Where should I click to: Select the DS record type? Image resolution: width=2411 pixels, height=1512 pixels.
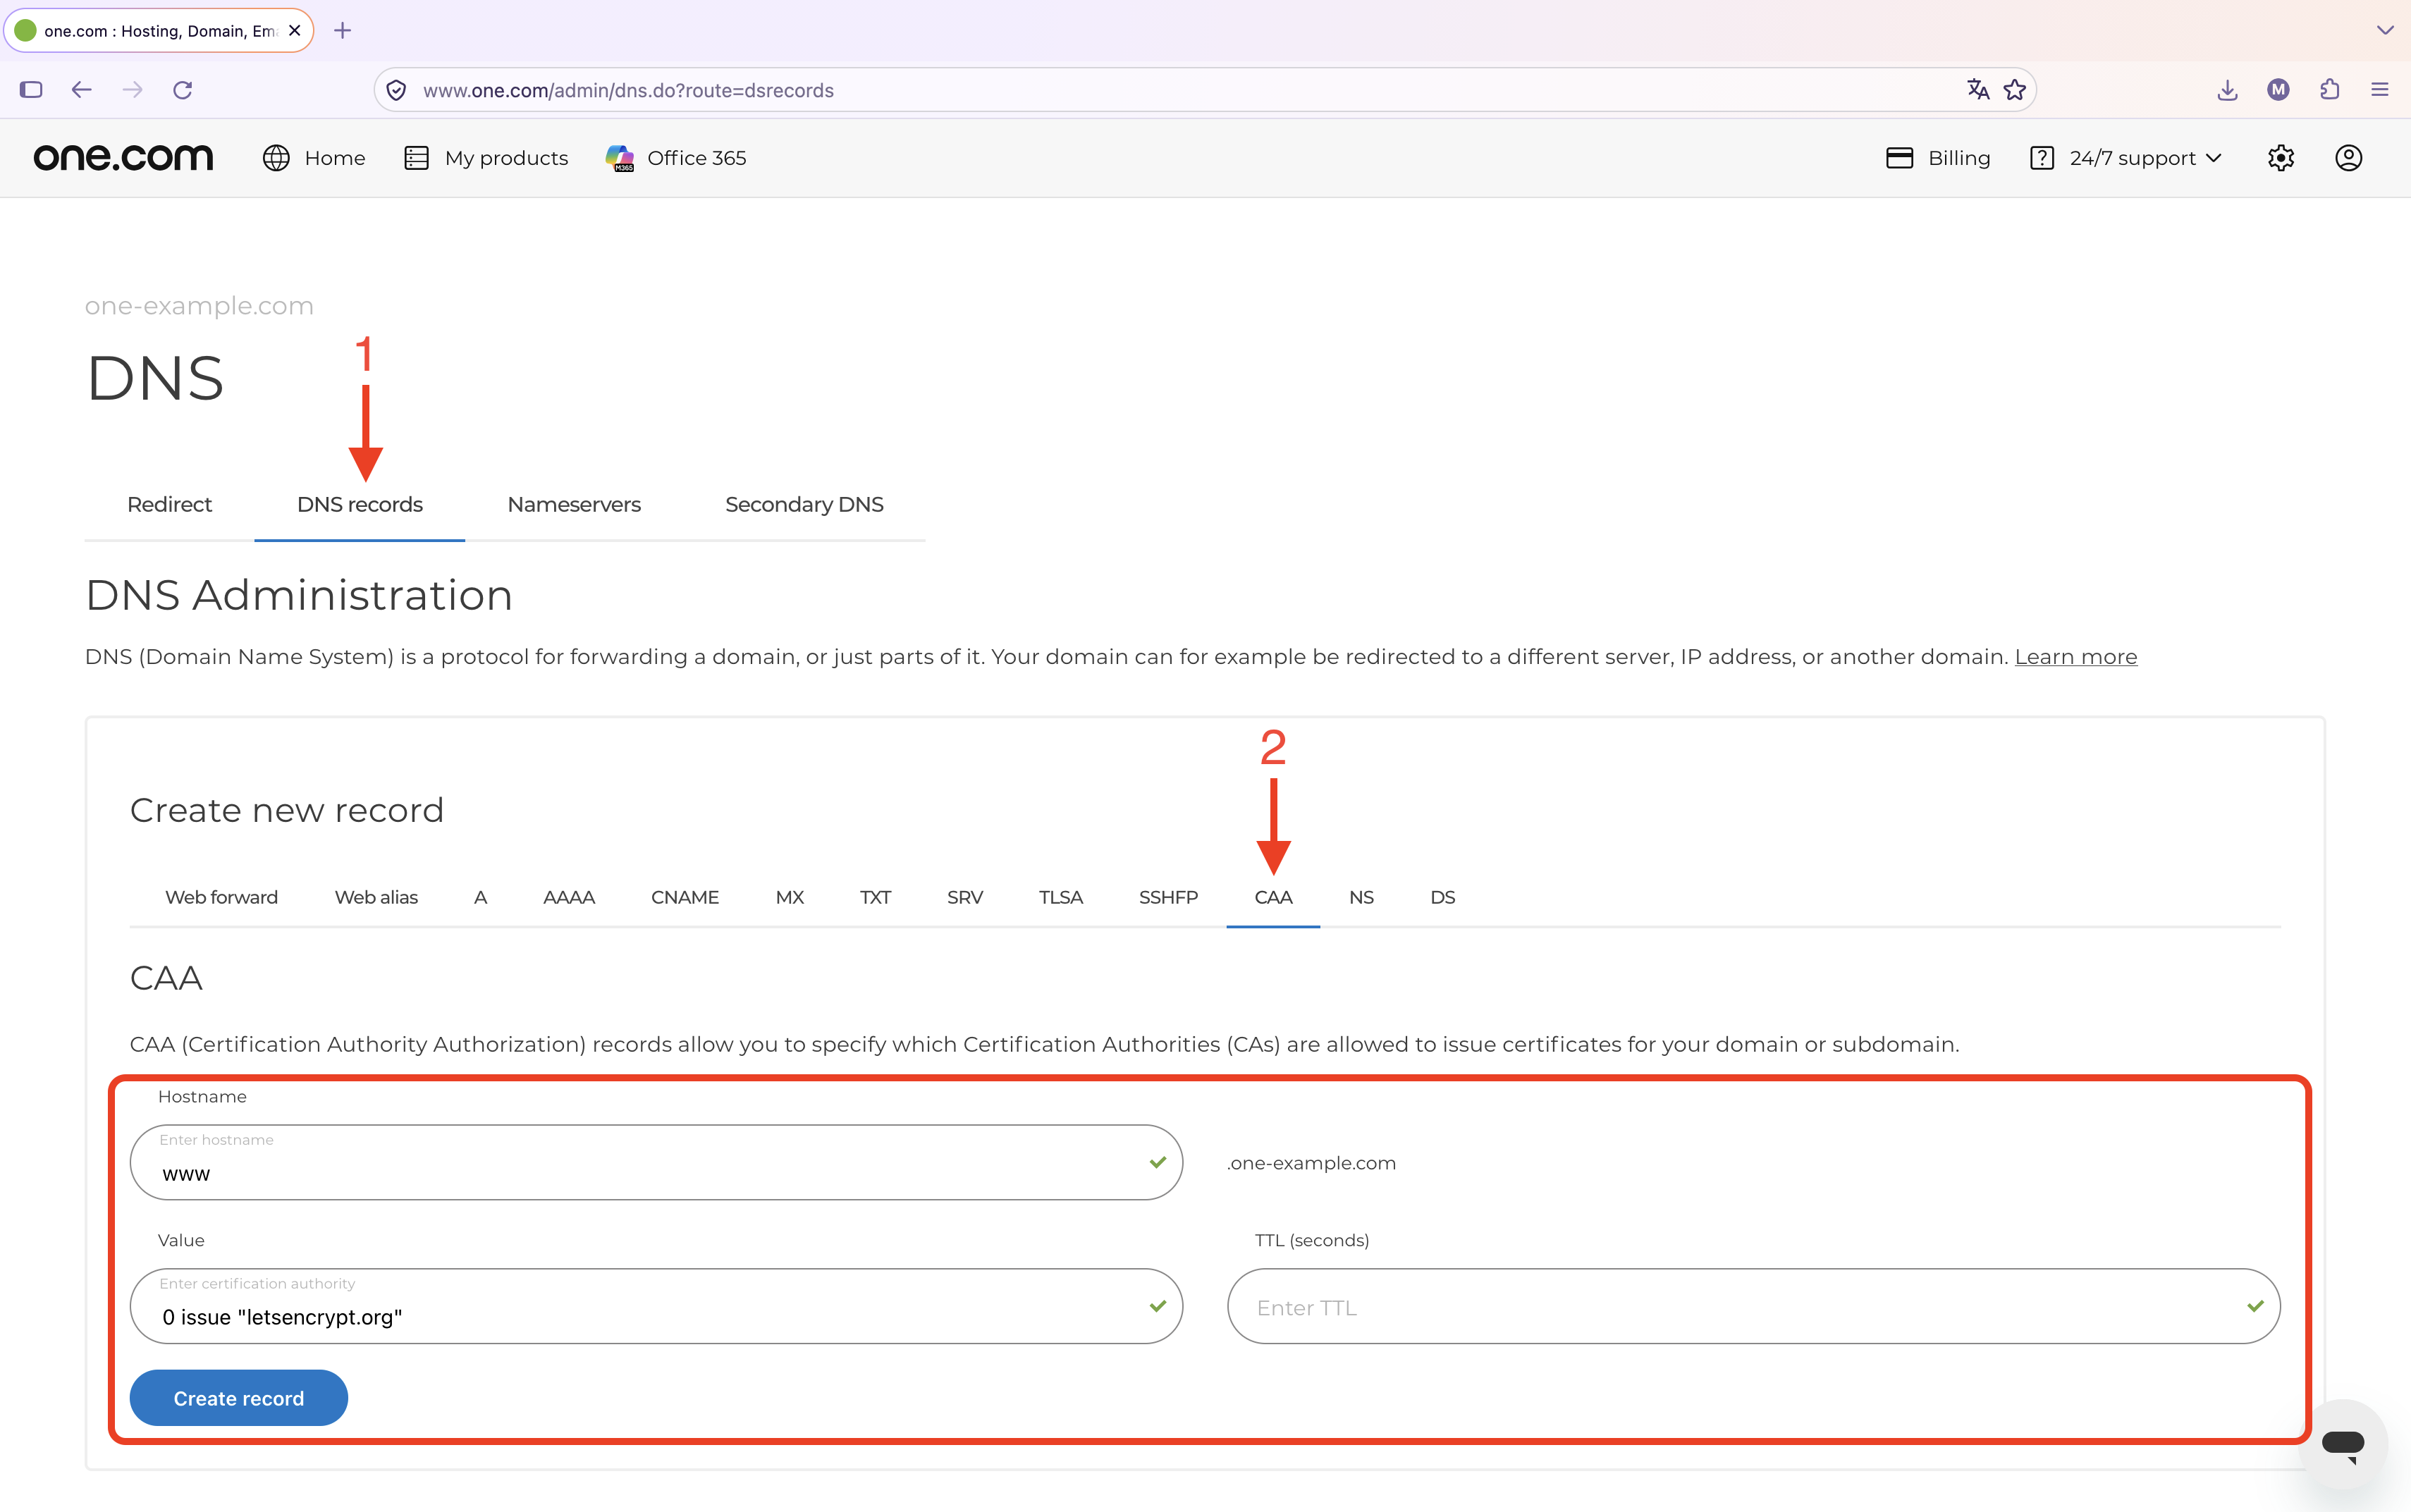[1442, 897]
